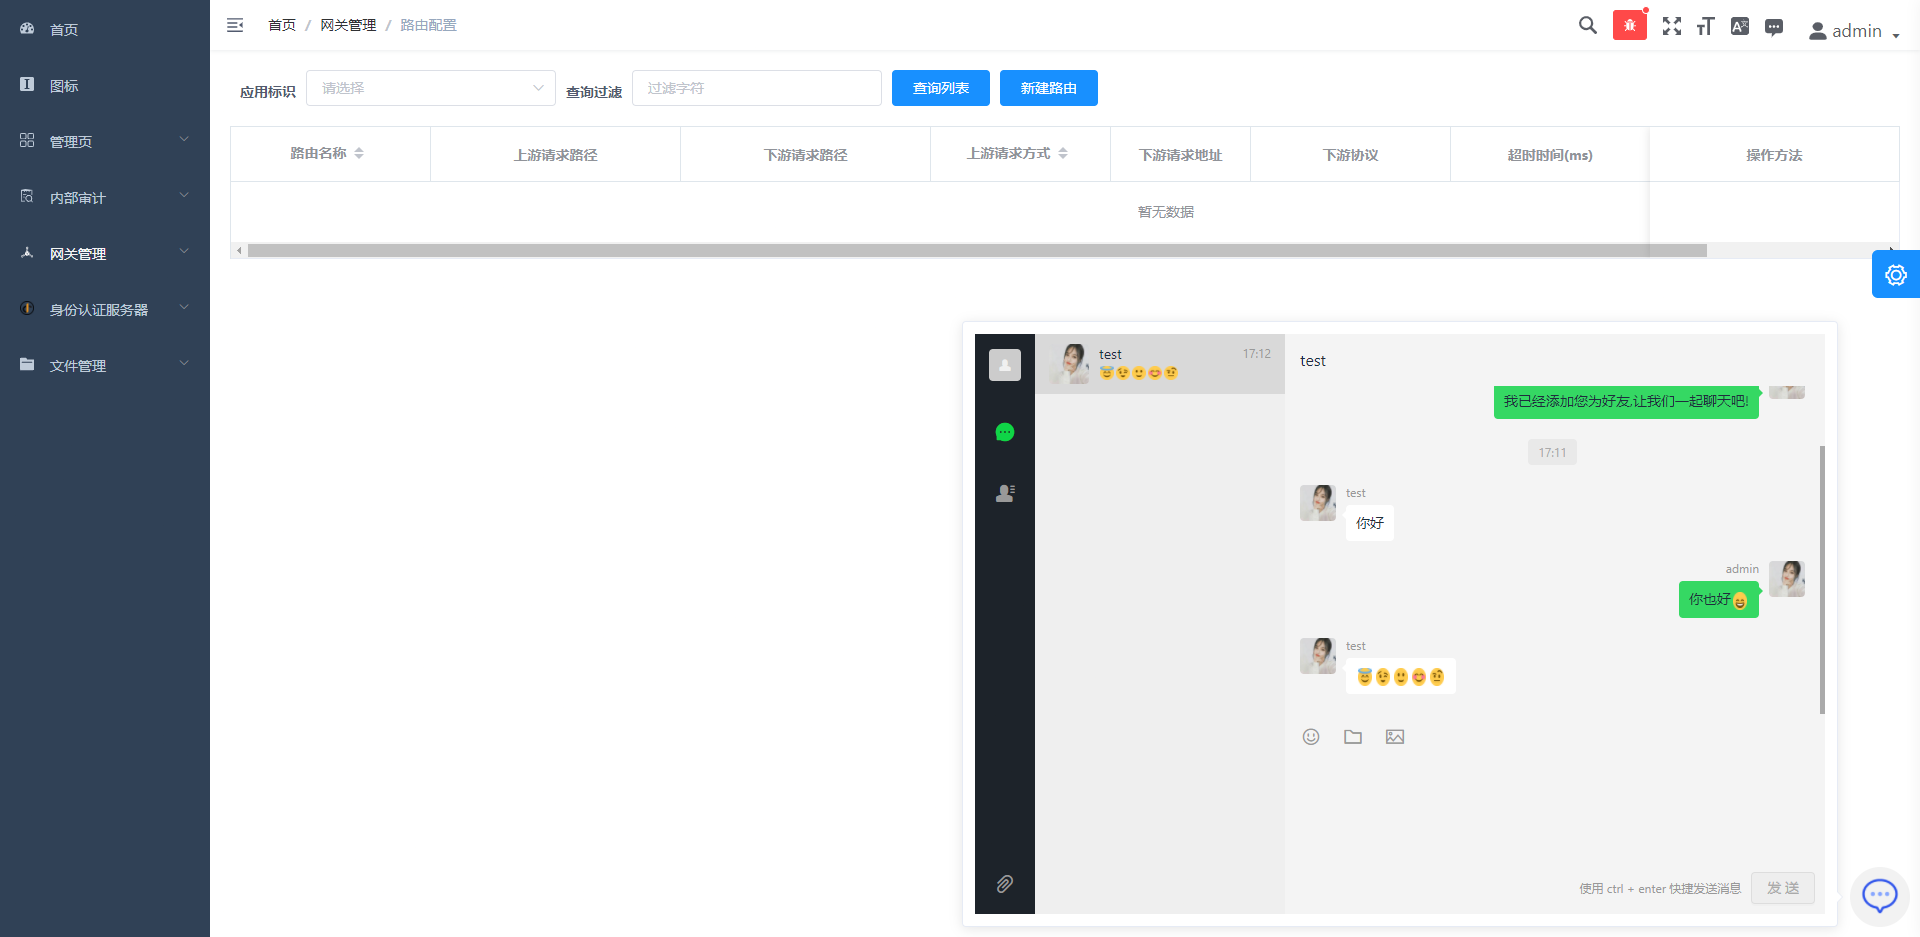Screen dimensions: 1920x937
Task: Open the 应用标识 select dropdown
Action: pos(430,88)
